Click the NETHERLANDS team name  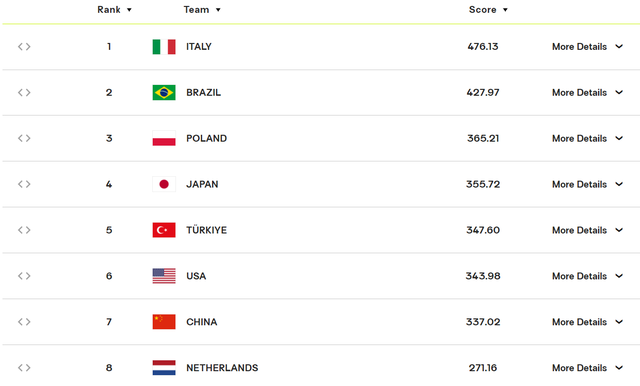point(222,368)
